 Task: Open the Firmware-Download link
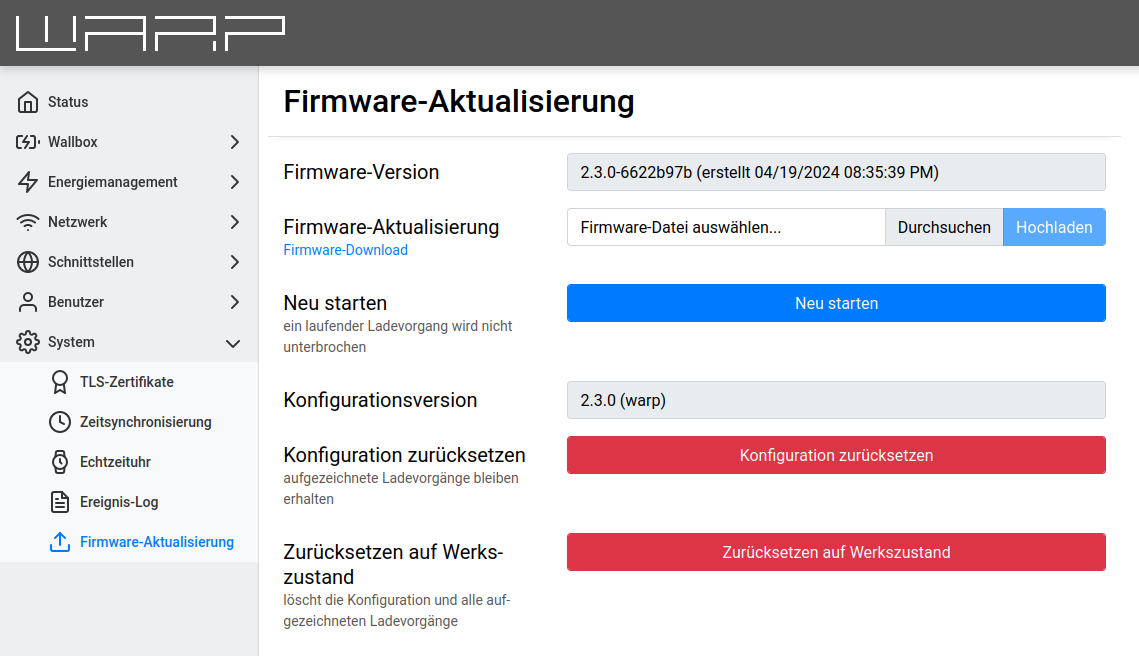pyautogui.click(x=345, y=250)
